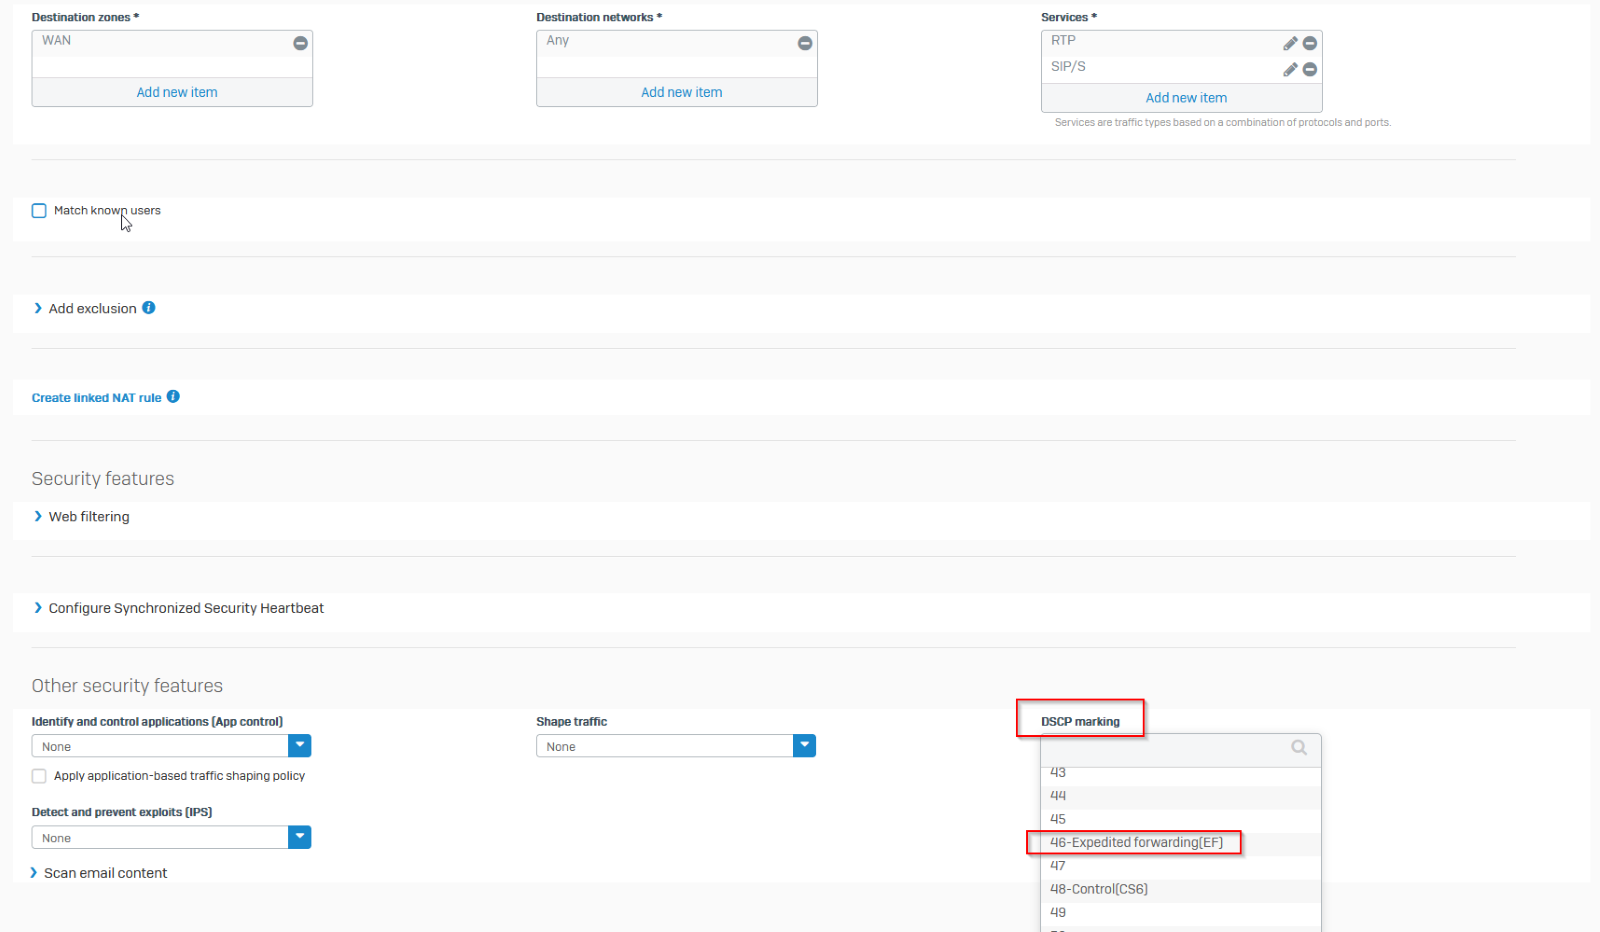Select 46-Expedited forwarding(EF) option

(1136, 842)
